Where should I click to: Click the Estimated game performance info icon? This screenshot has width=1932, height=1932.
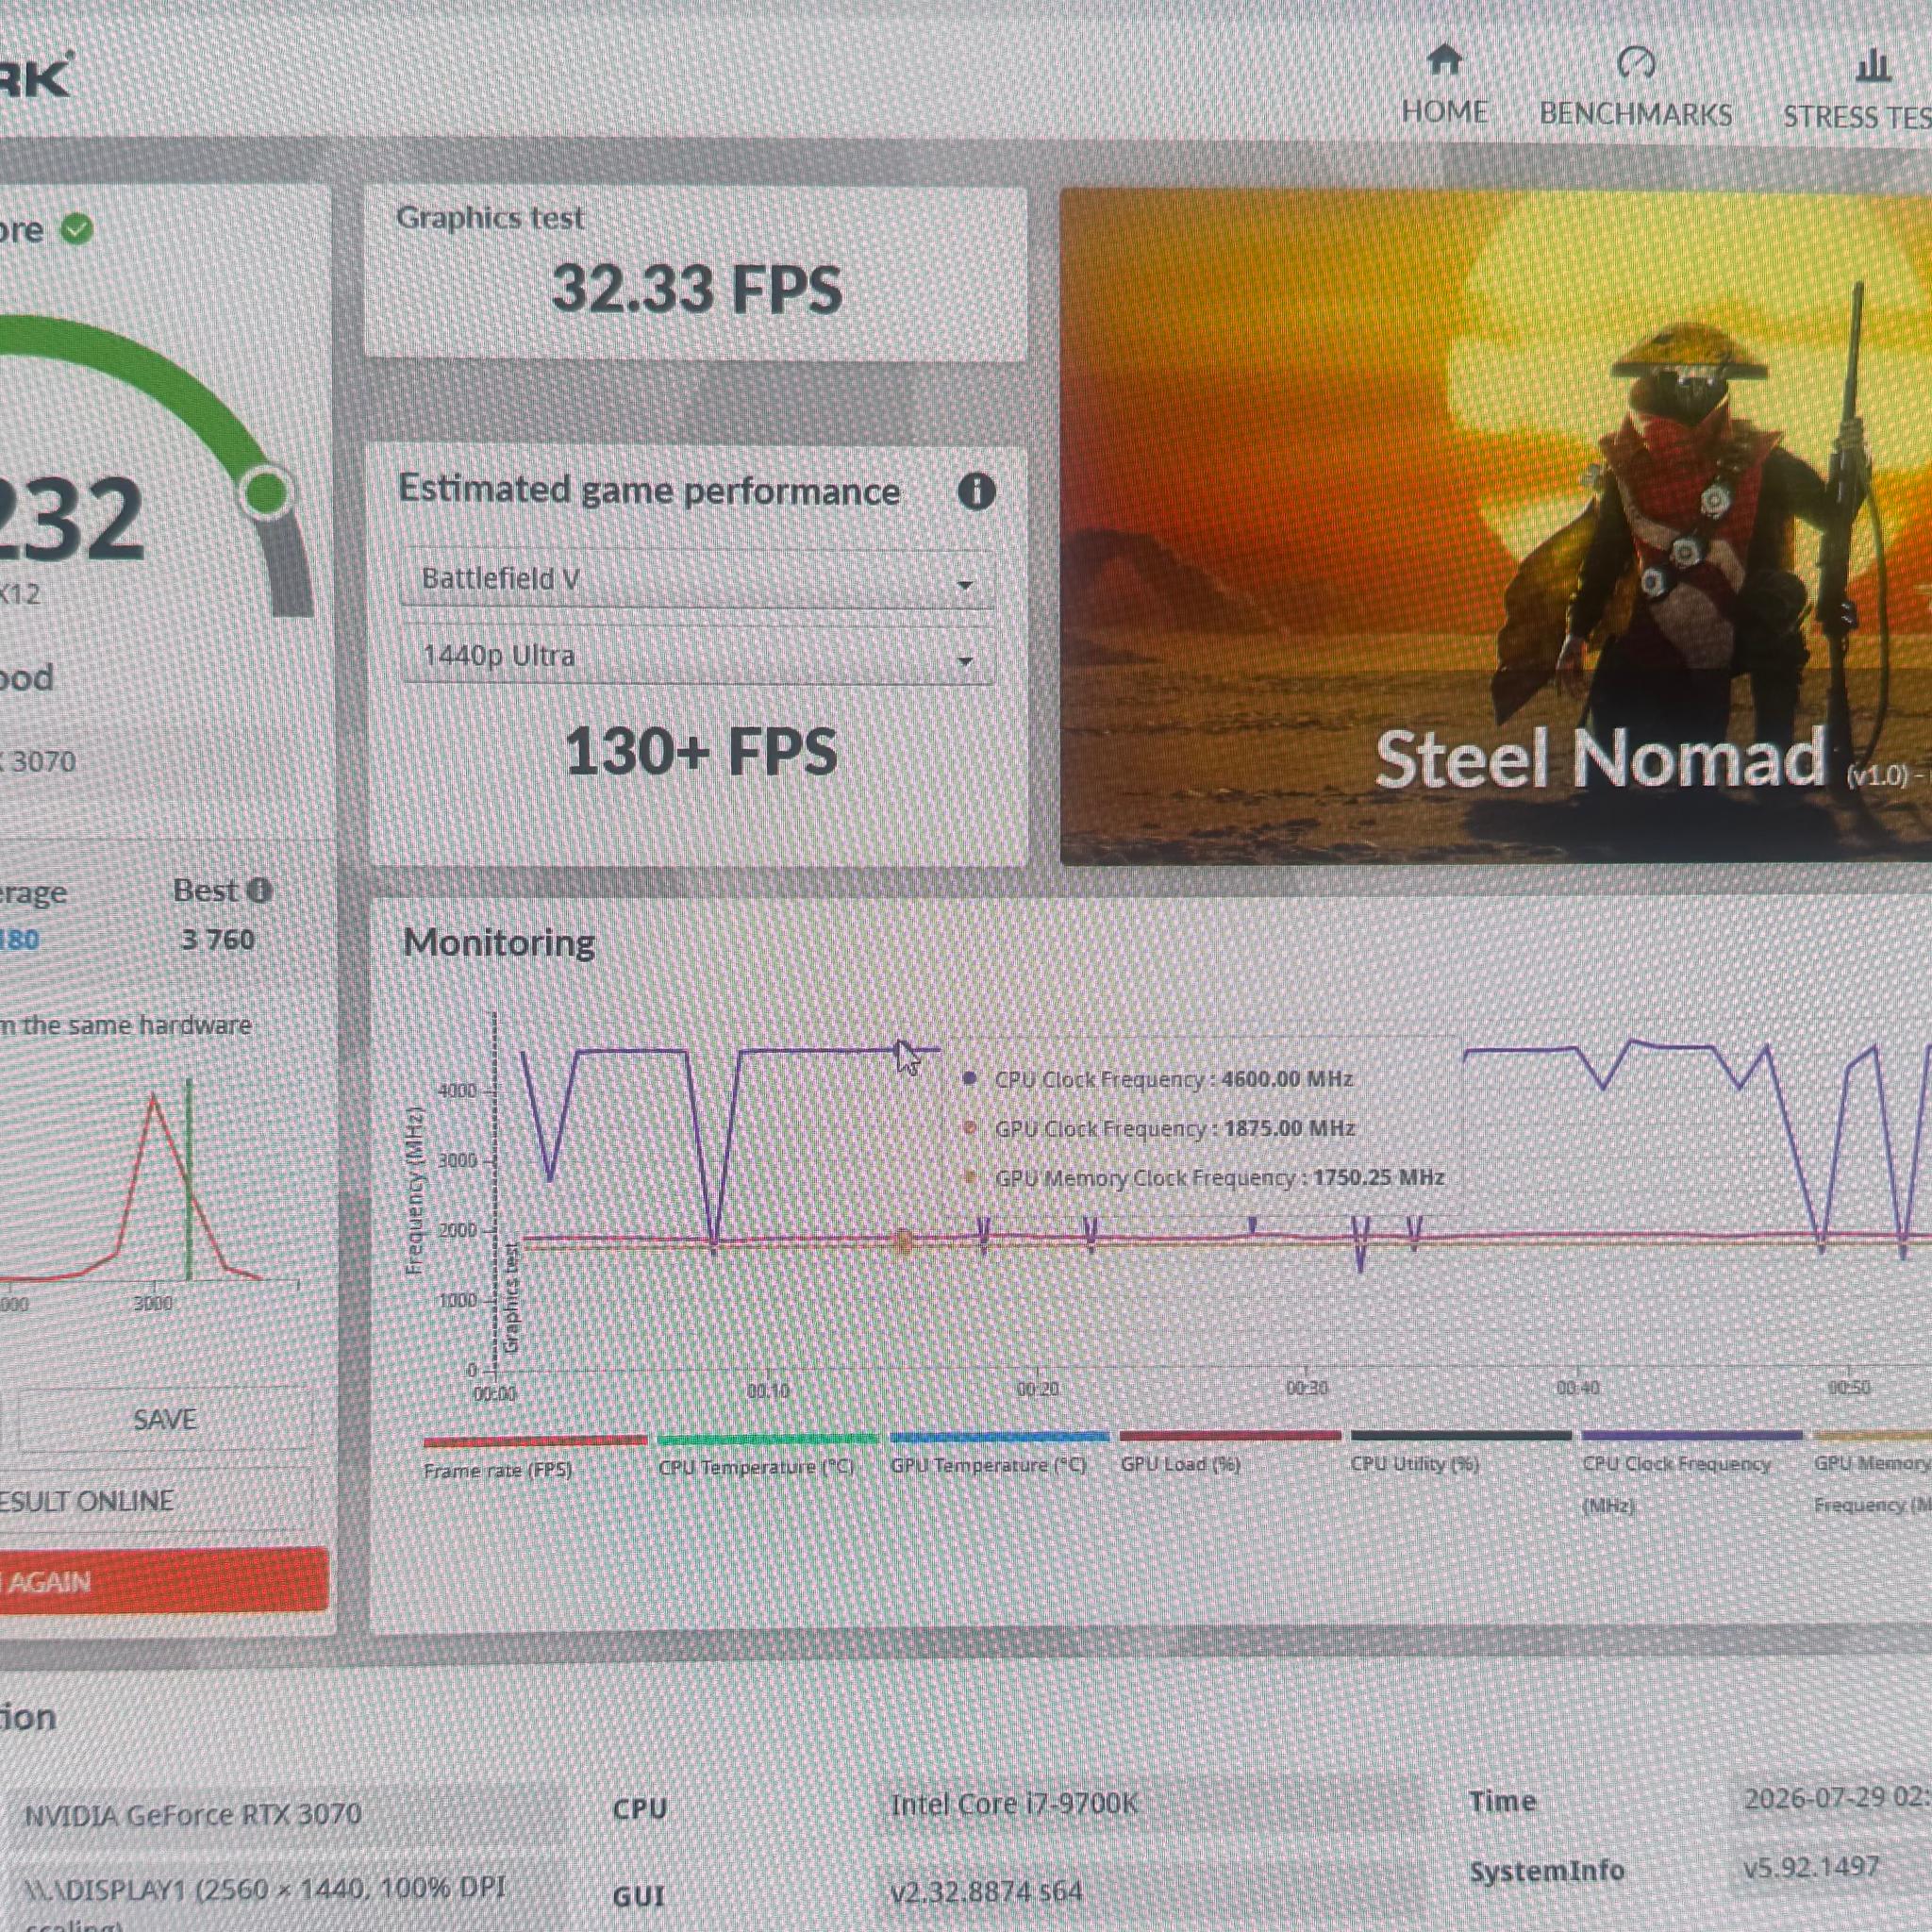[x=976, y=491]
